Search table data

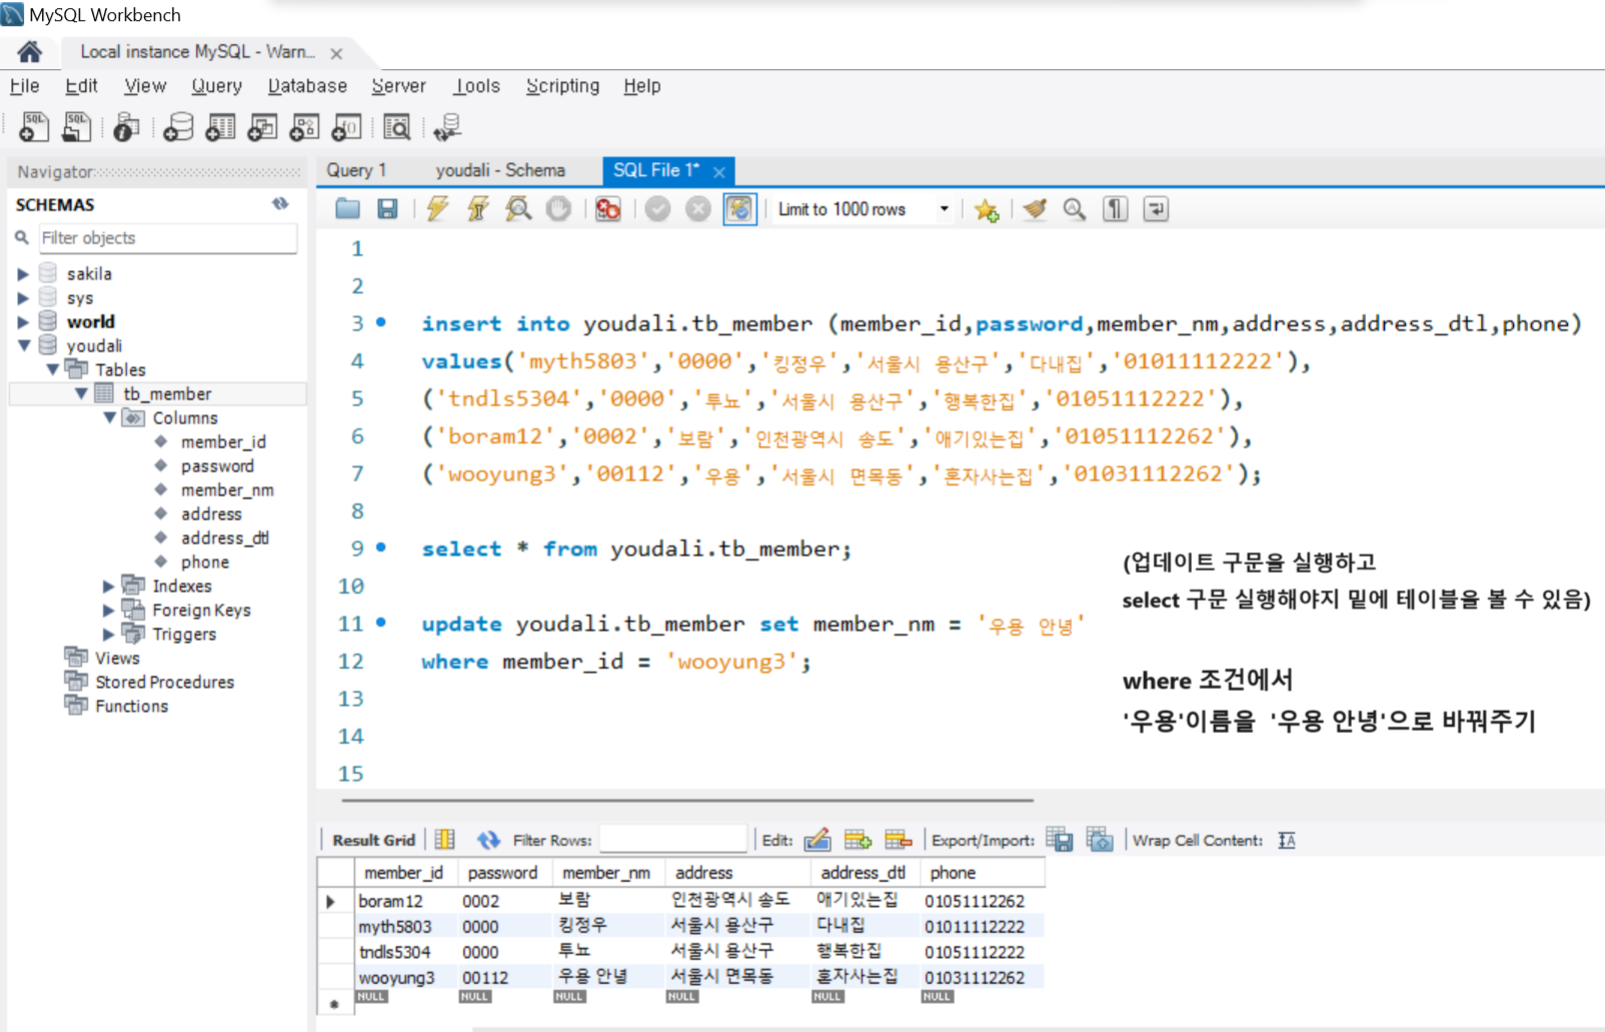[x=397, y=127]
